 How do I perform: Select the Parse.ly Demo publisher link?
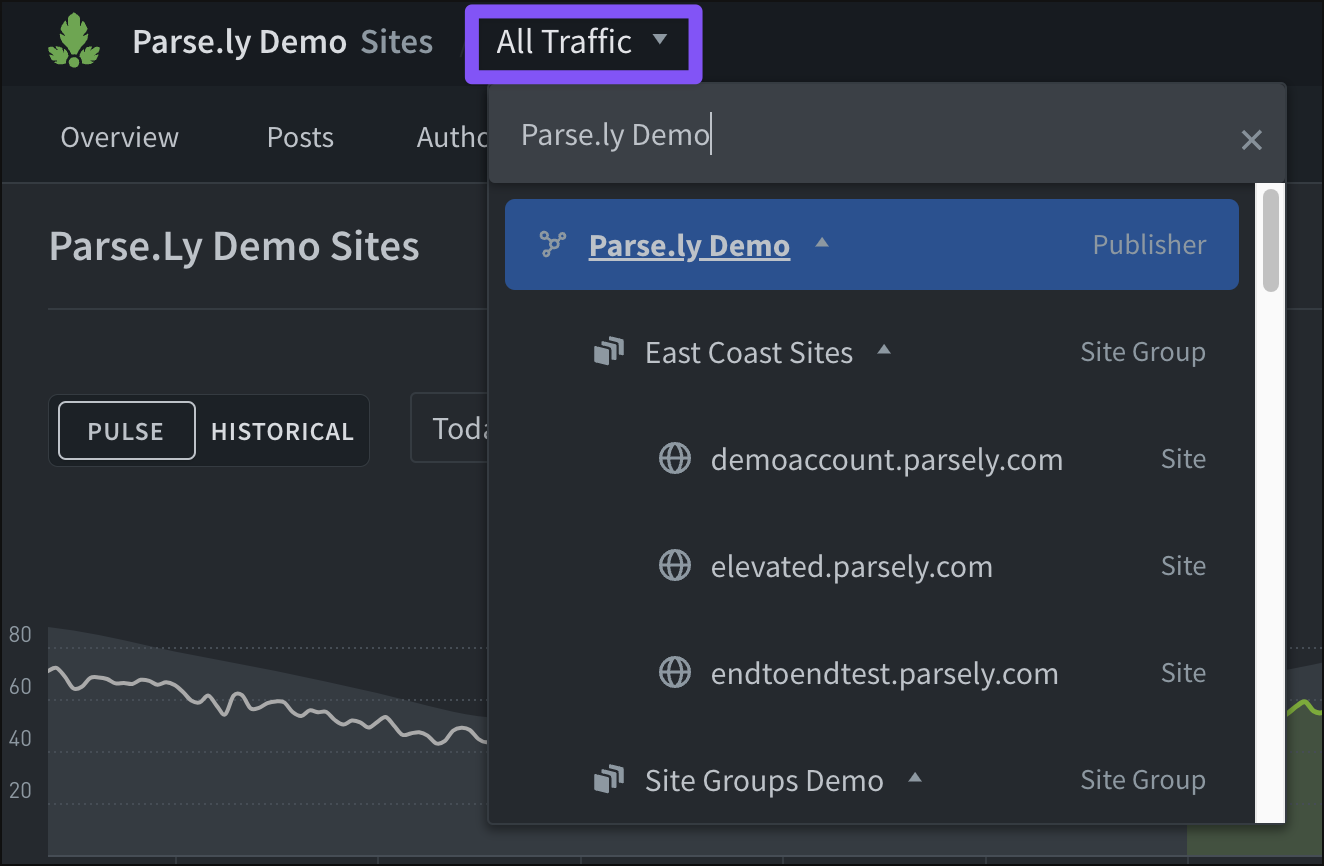click(x=689, y=245)
